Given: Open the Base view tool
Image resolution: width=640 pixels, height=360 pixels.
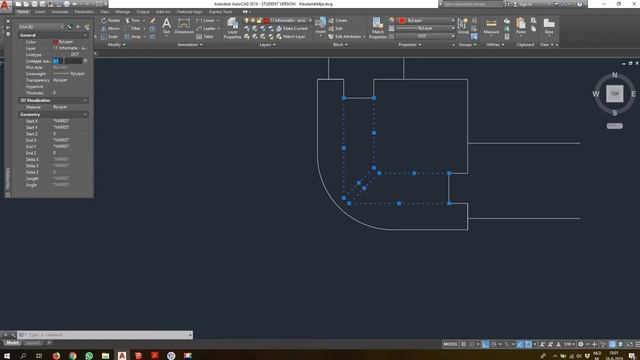Looking at the screenshot, I should [549, 26].
